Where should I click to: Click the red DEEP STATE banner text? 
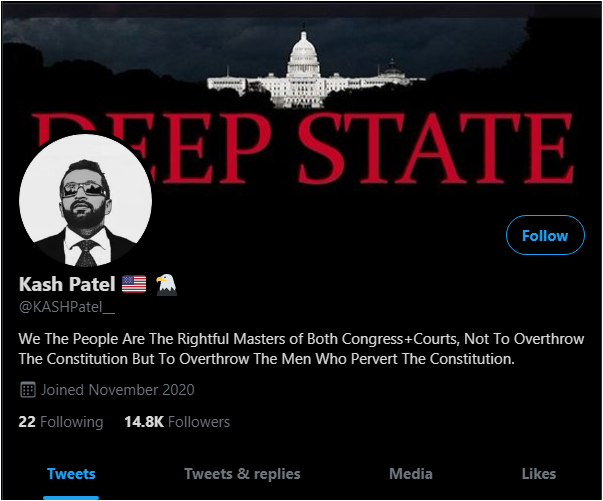(304, 148)
